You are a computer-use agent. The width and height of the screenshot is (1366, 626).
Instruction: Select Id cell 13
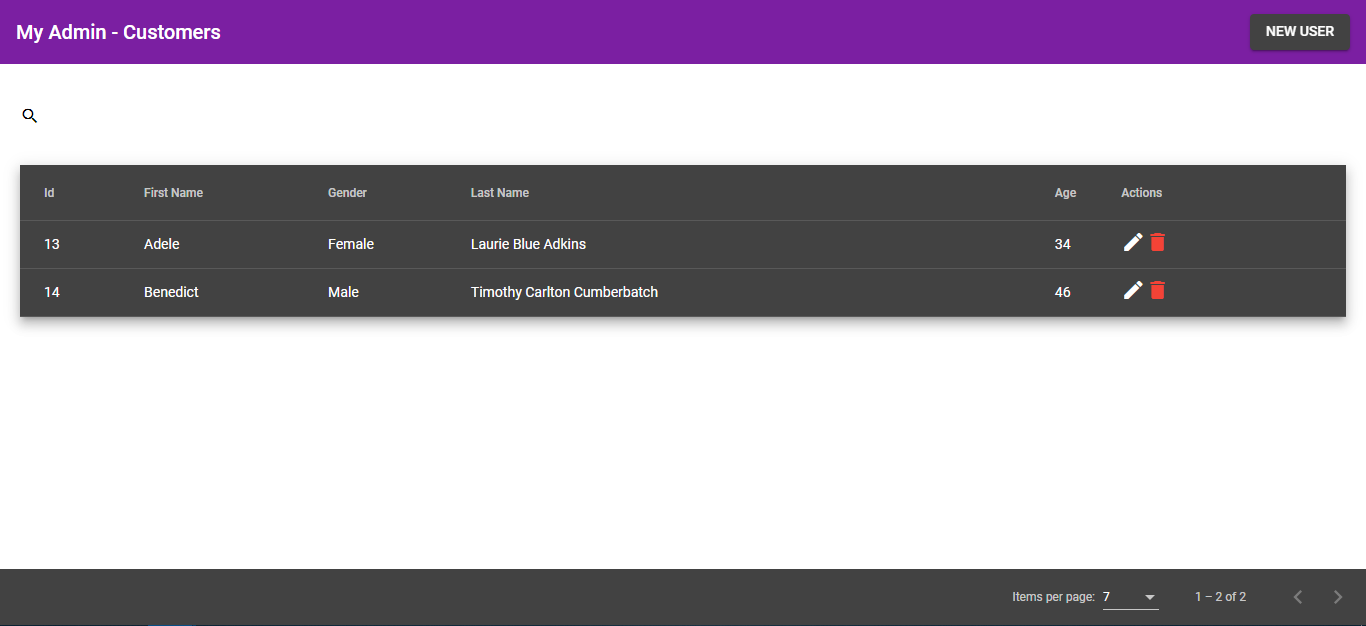pos(52,244)
